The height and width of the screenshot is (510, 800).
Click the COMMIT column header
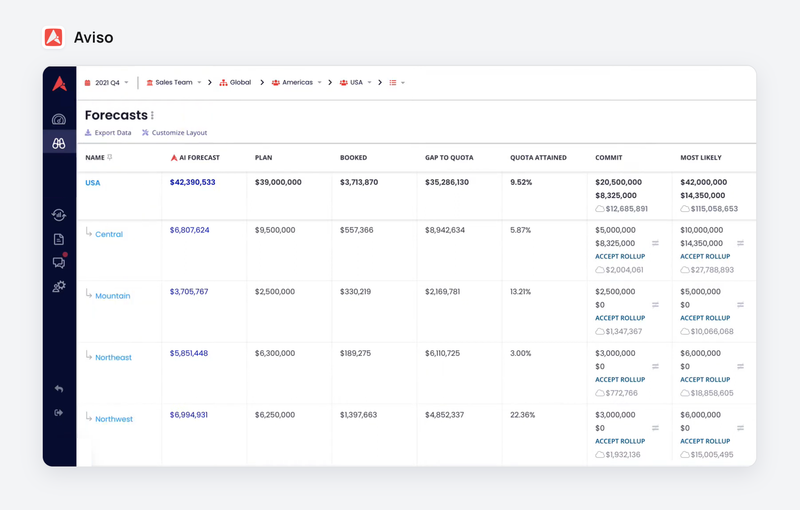coord(609,158)
